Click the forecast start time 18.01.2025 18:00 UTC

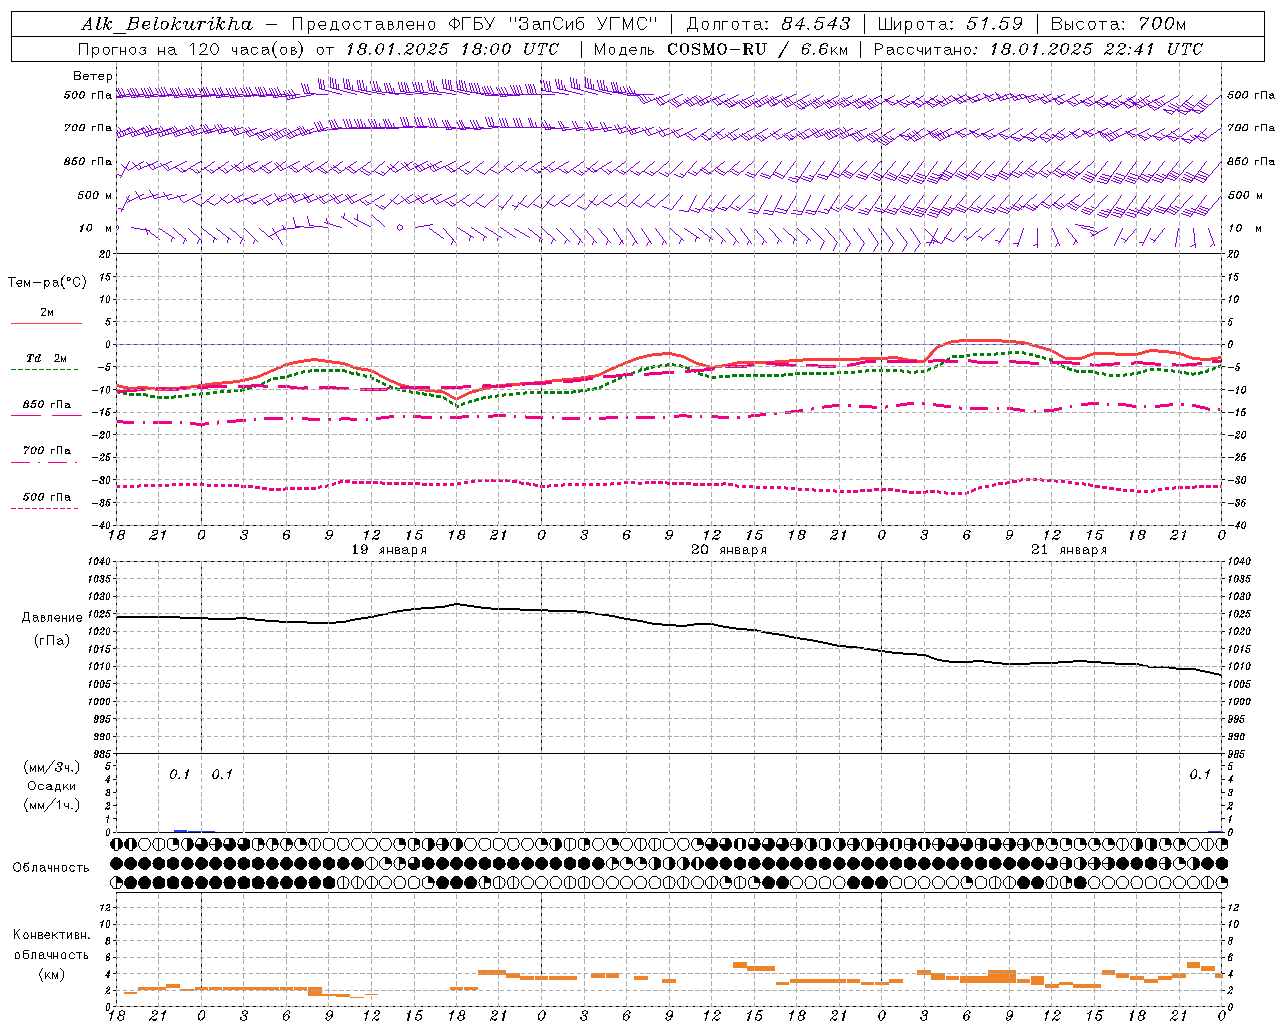pyautogui.click(x=453, y=49)
